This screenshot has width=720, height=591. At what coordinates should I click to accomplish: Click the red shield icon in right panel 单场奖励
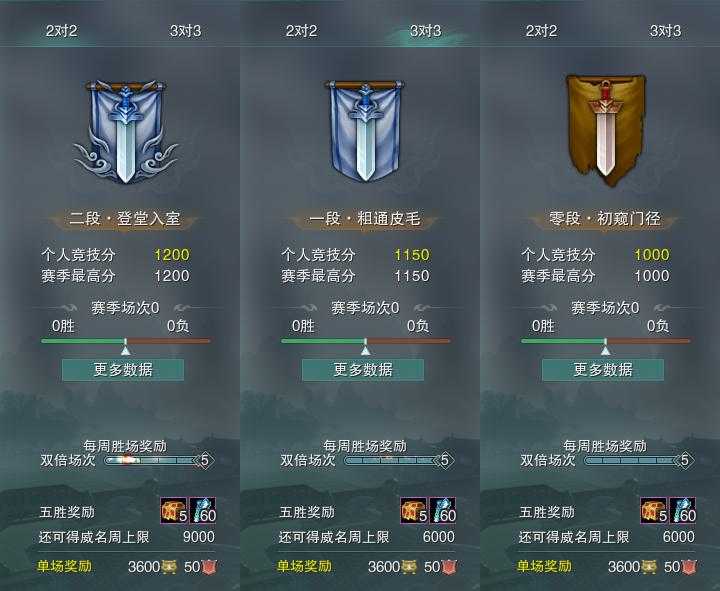689,567
